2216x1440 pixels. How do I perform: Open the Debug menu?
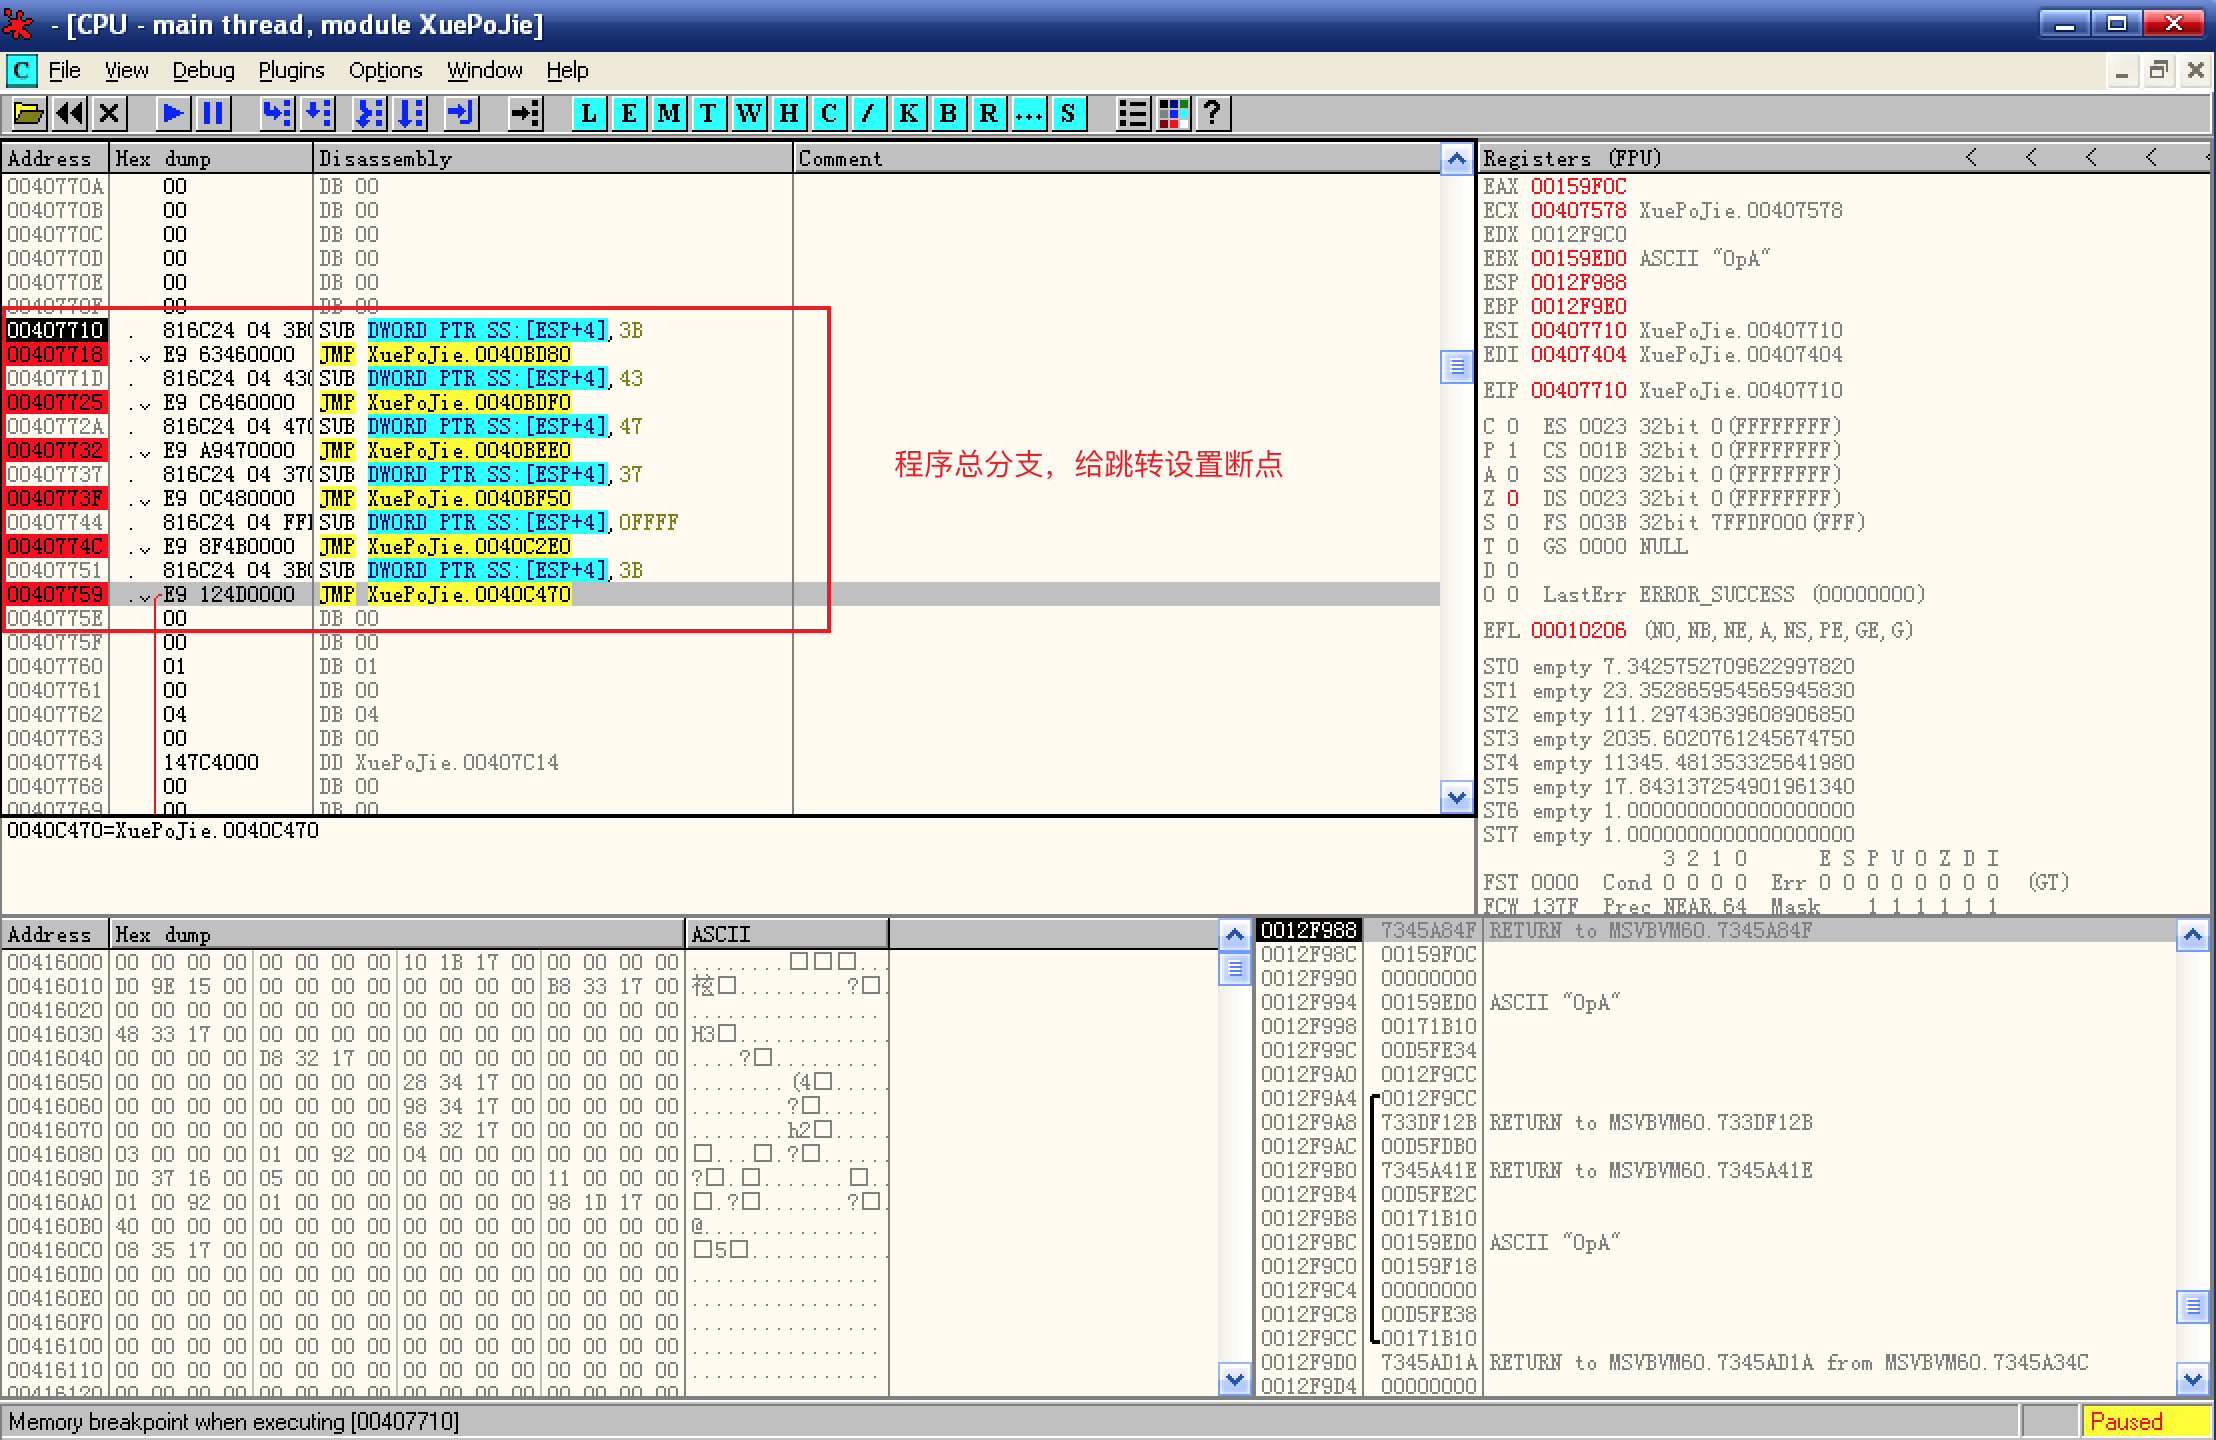pos(203,70)
